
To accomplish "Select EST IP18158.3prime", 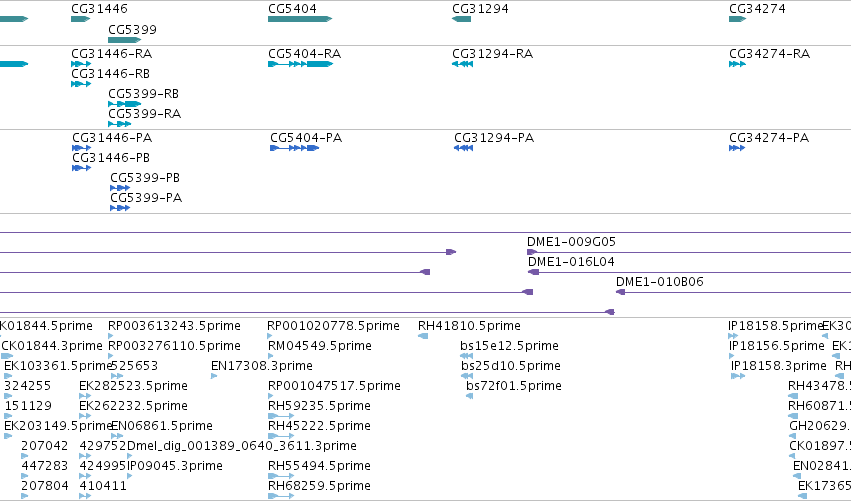I will pos(779,366).
